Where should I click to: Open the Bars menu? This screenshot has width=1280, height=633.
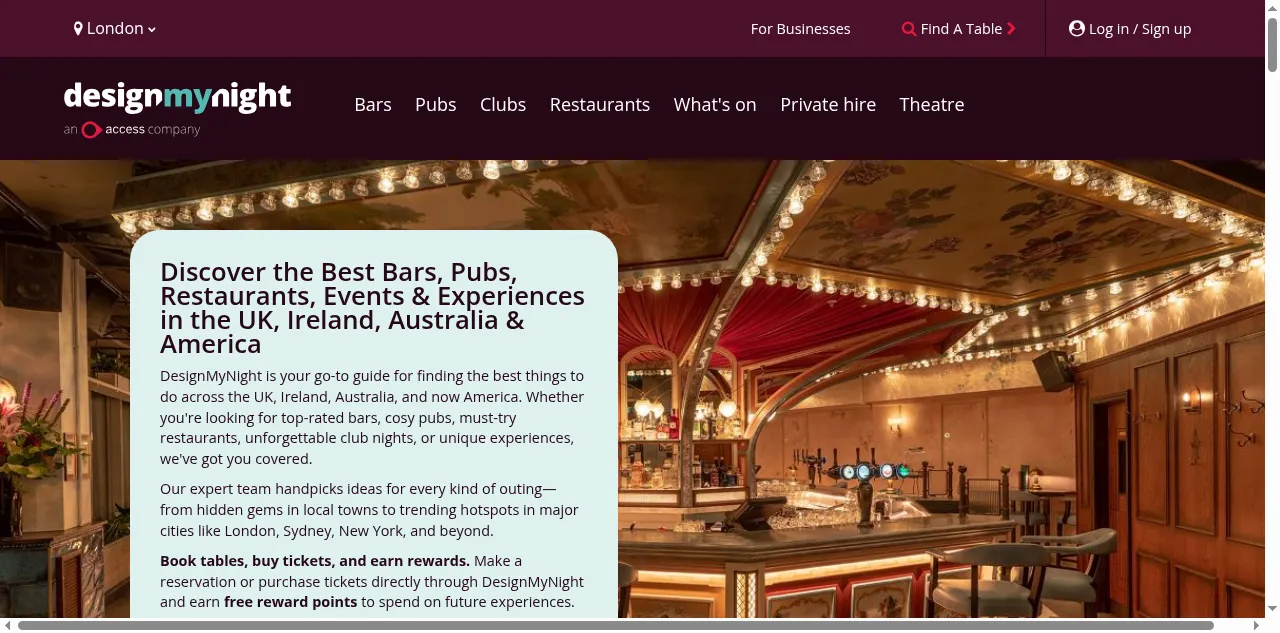point(373,105)
